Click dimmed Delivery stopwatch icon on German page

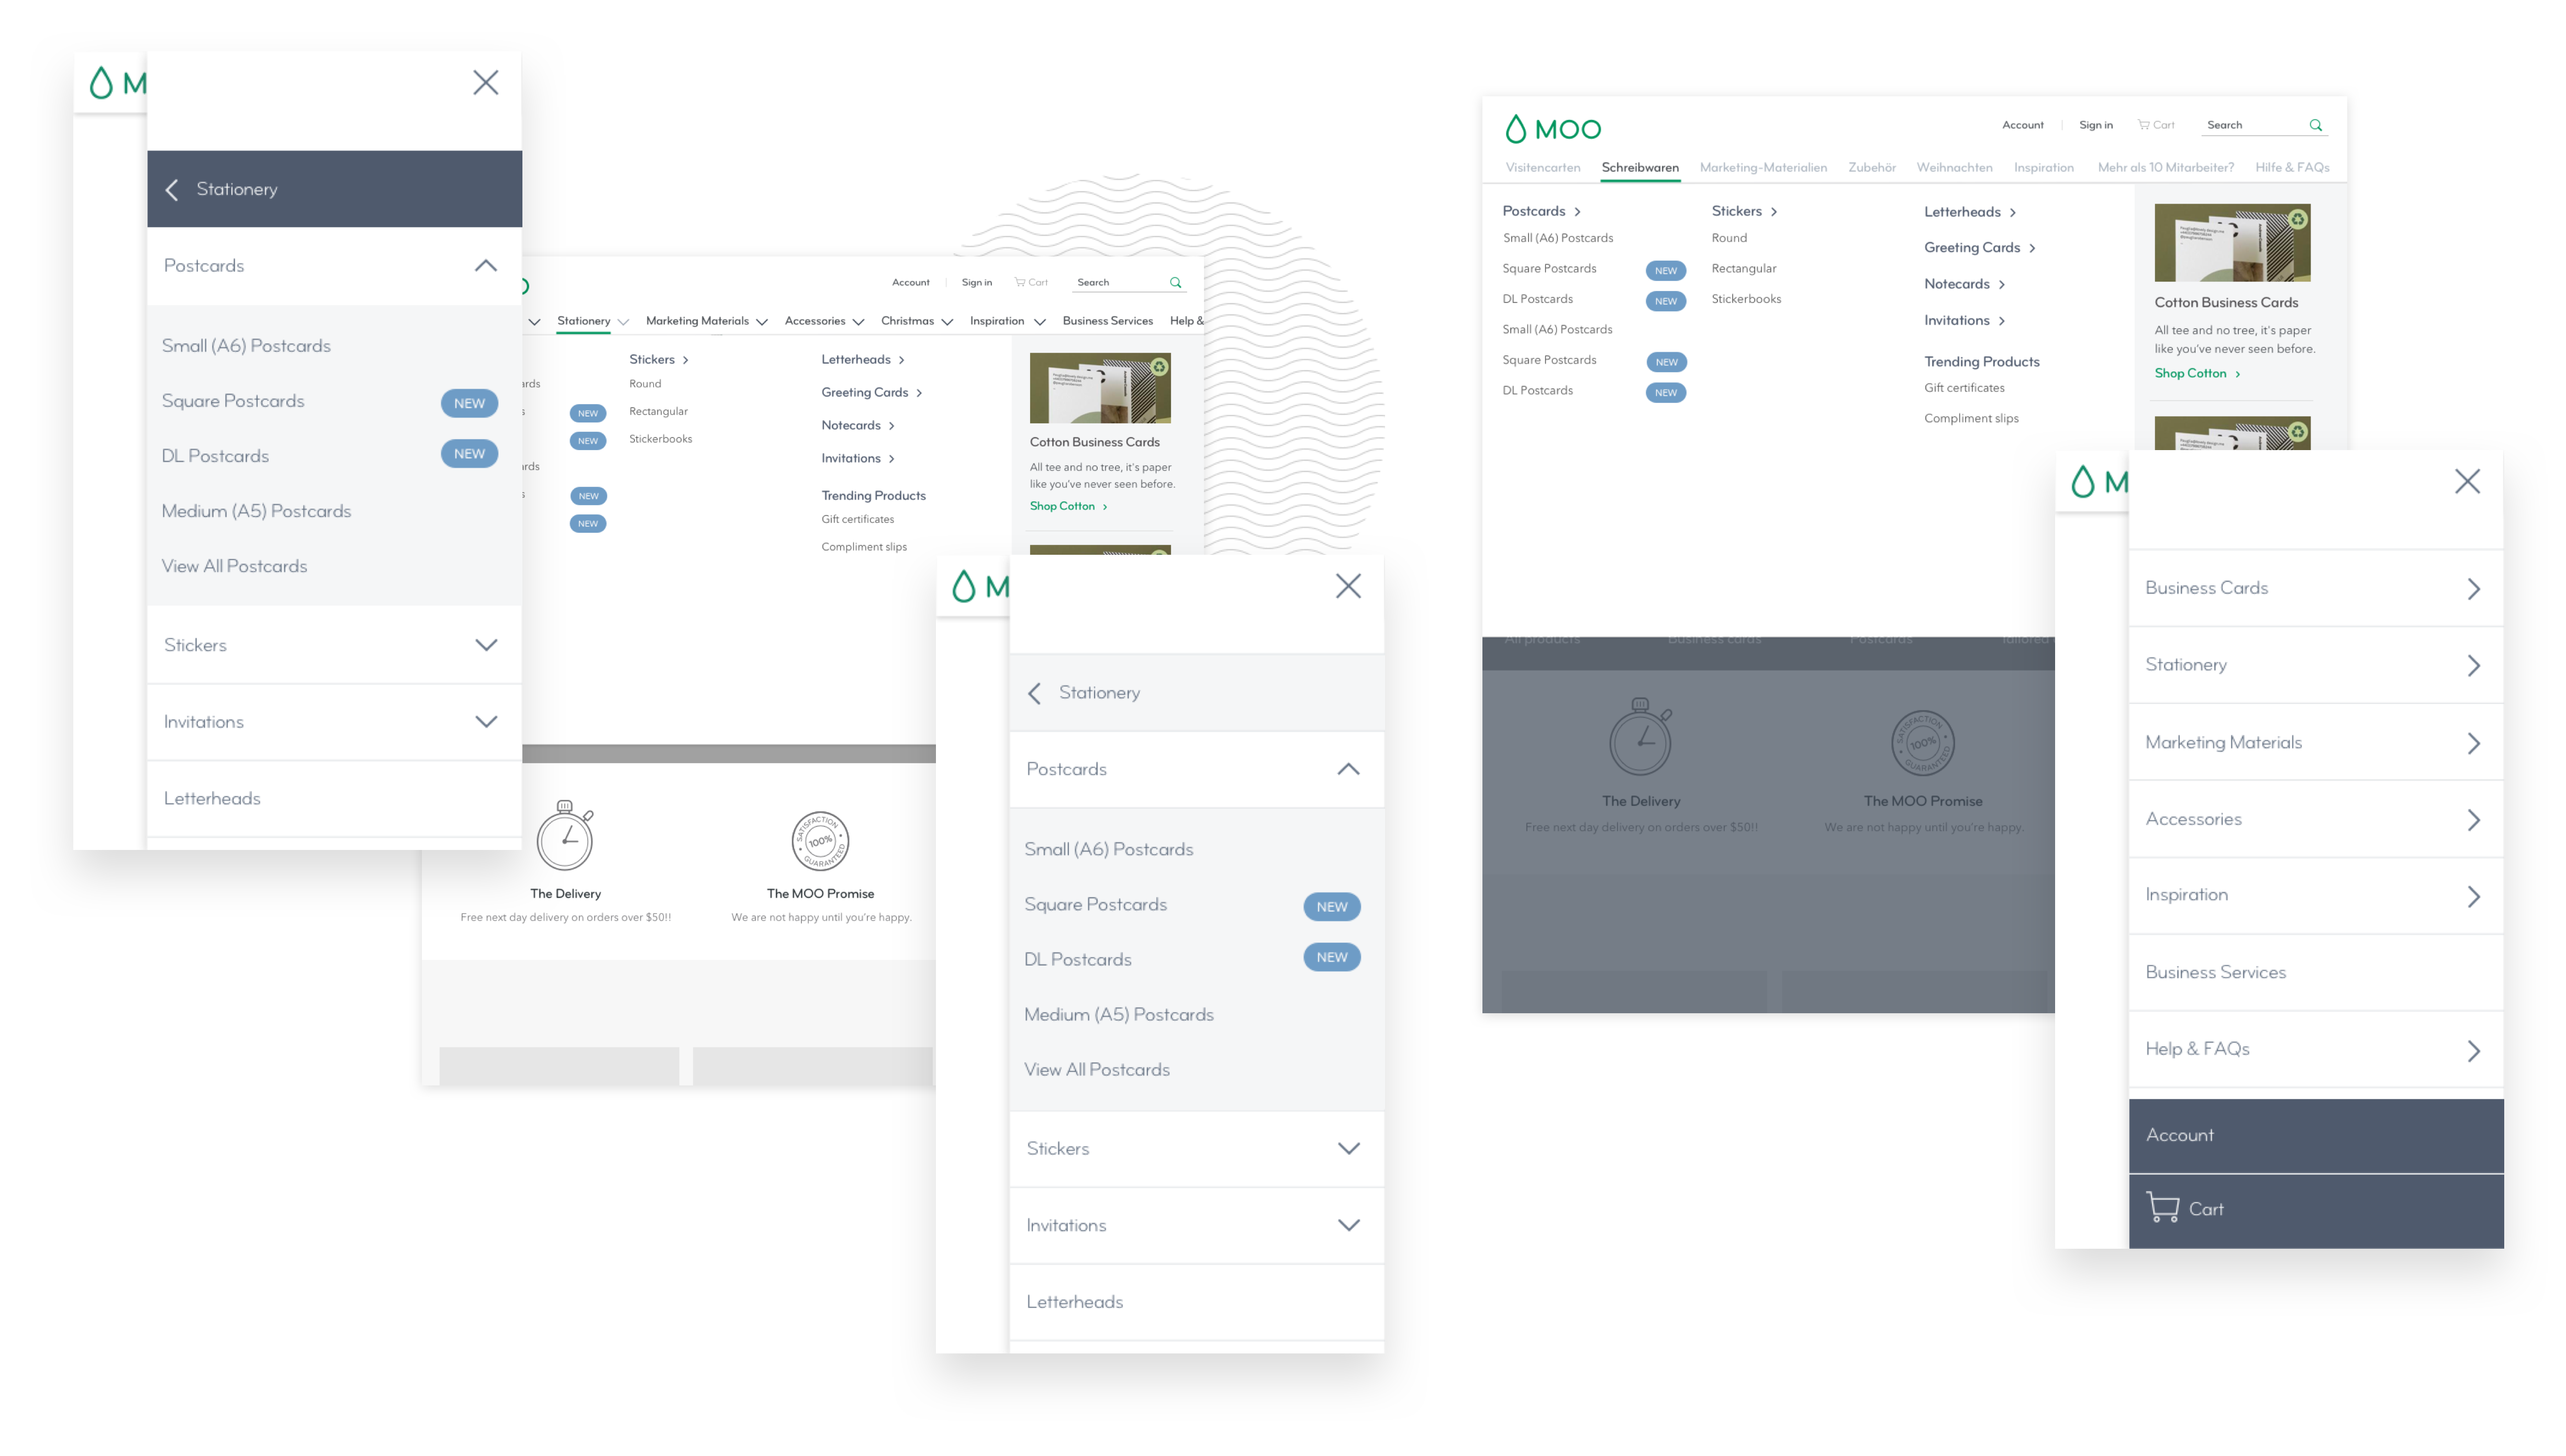tap(1640, 737)
